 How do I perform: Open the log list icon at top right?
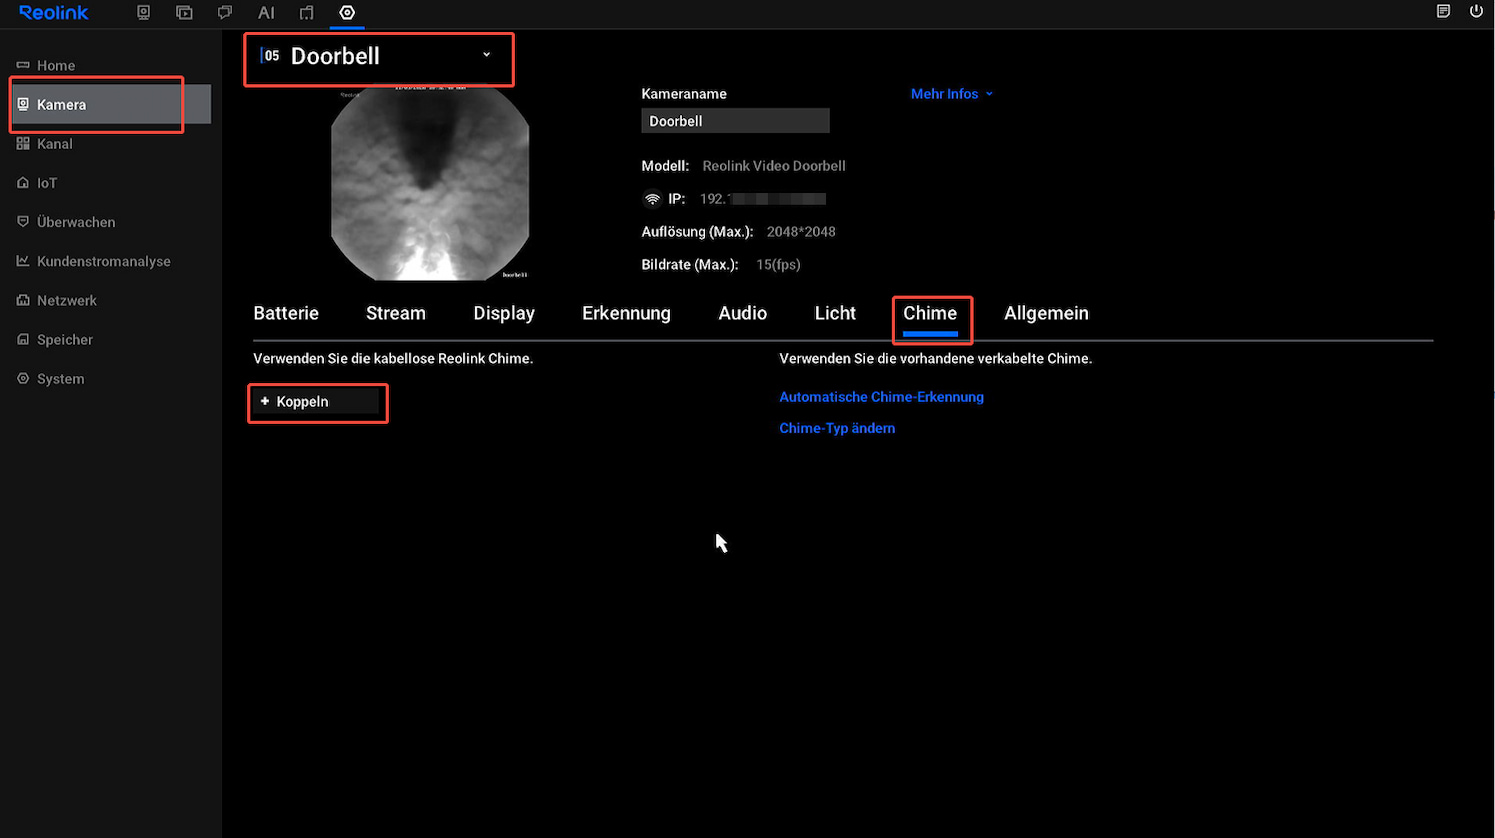coord(1443,11)
